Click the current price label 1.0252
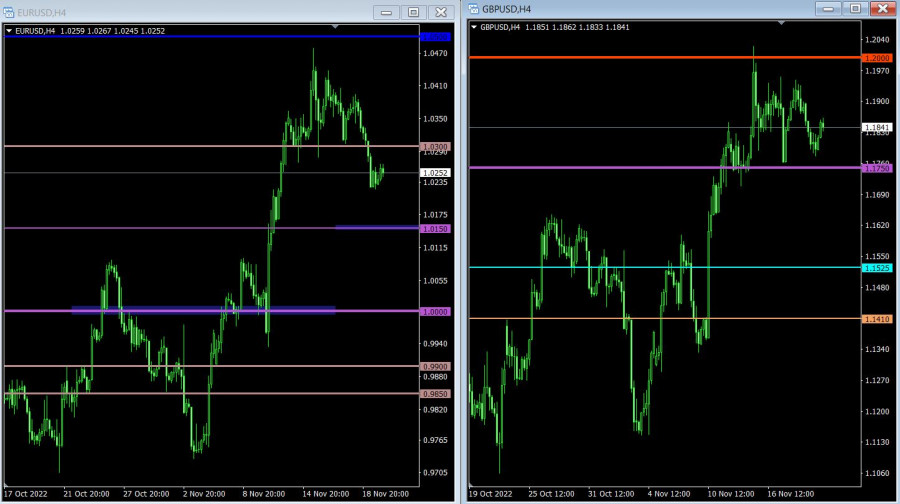 [x=436, y=173]
